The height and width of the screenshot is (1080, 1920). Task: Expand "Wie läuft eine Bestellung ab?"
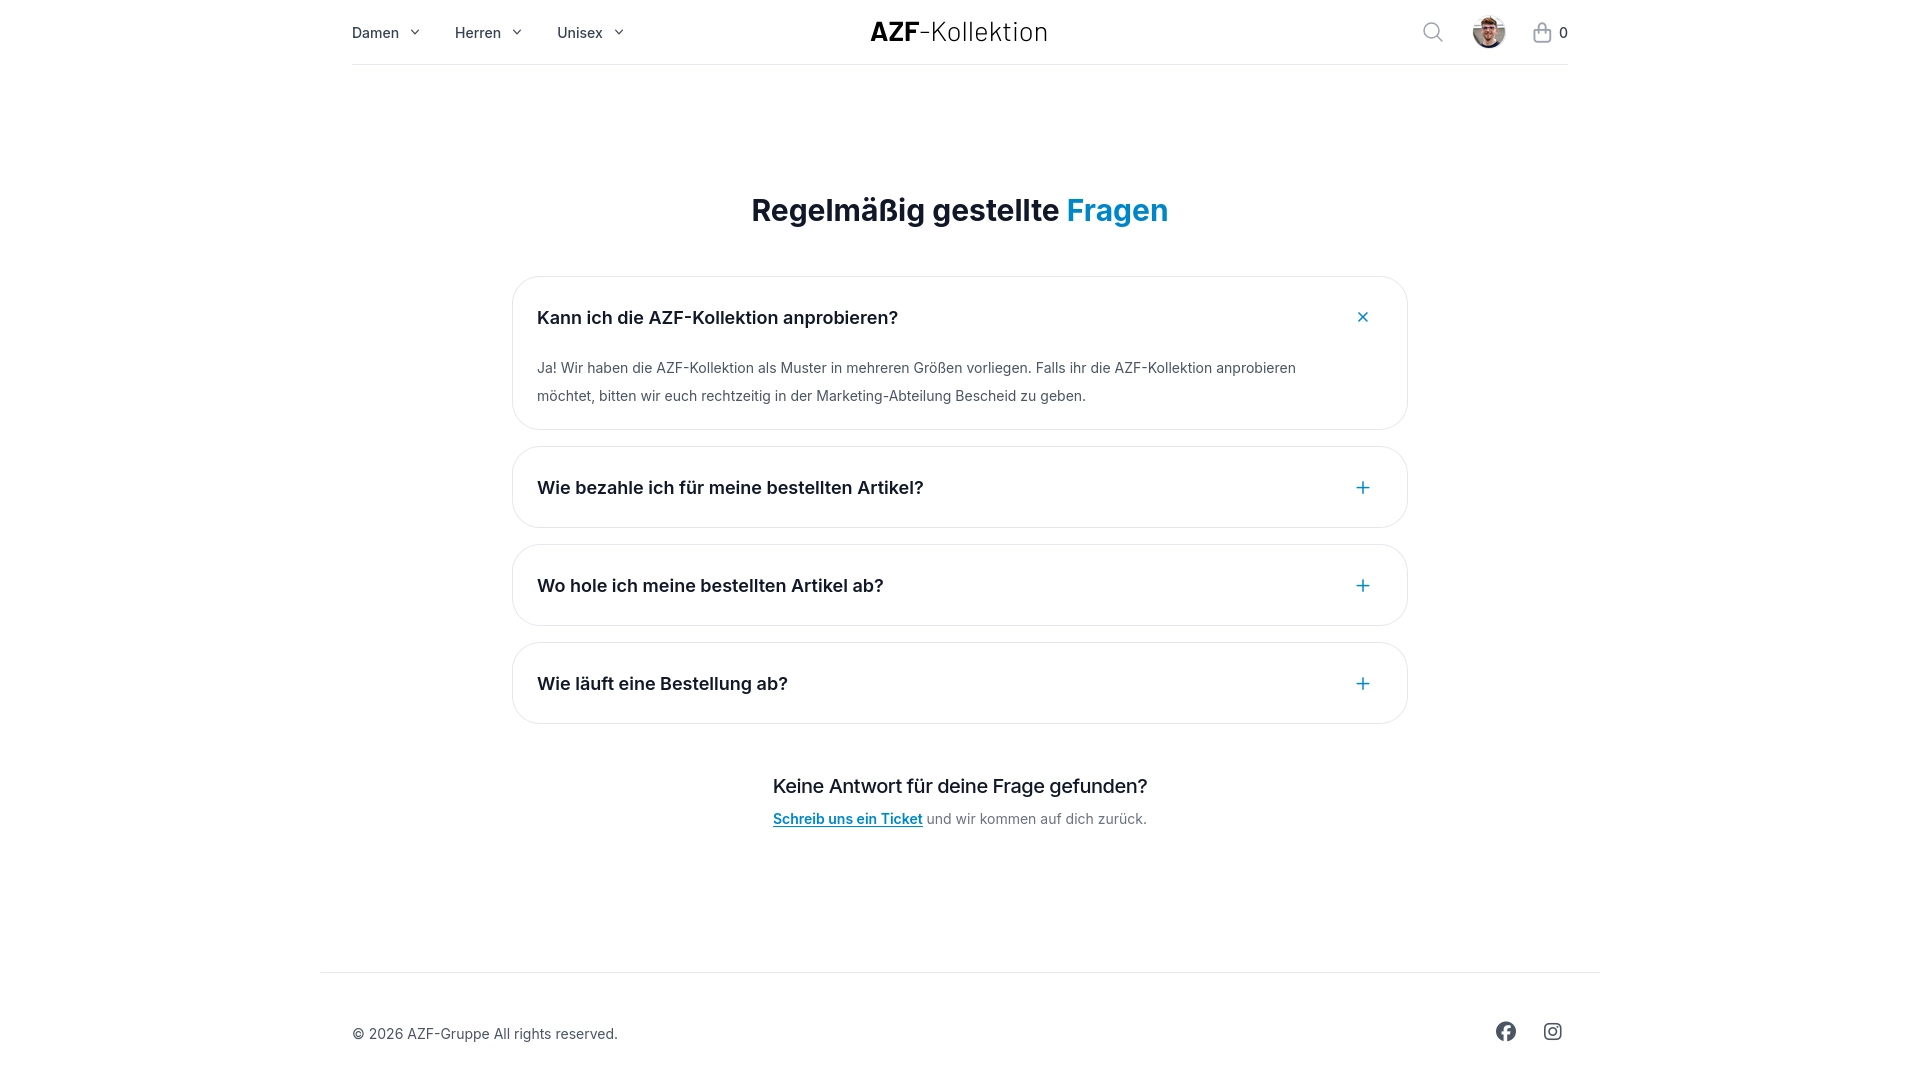[959, 683]
